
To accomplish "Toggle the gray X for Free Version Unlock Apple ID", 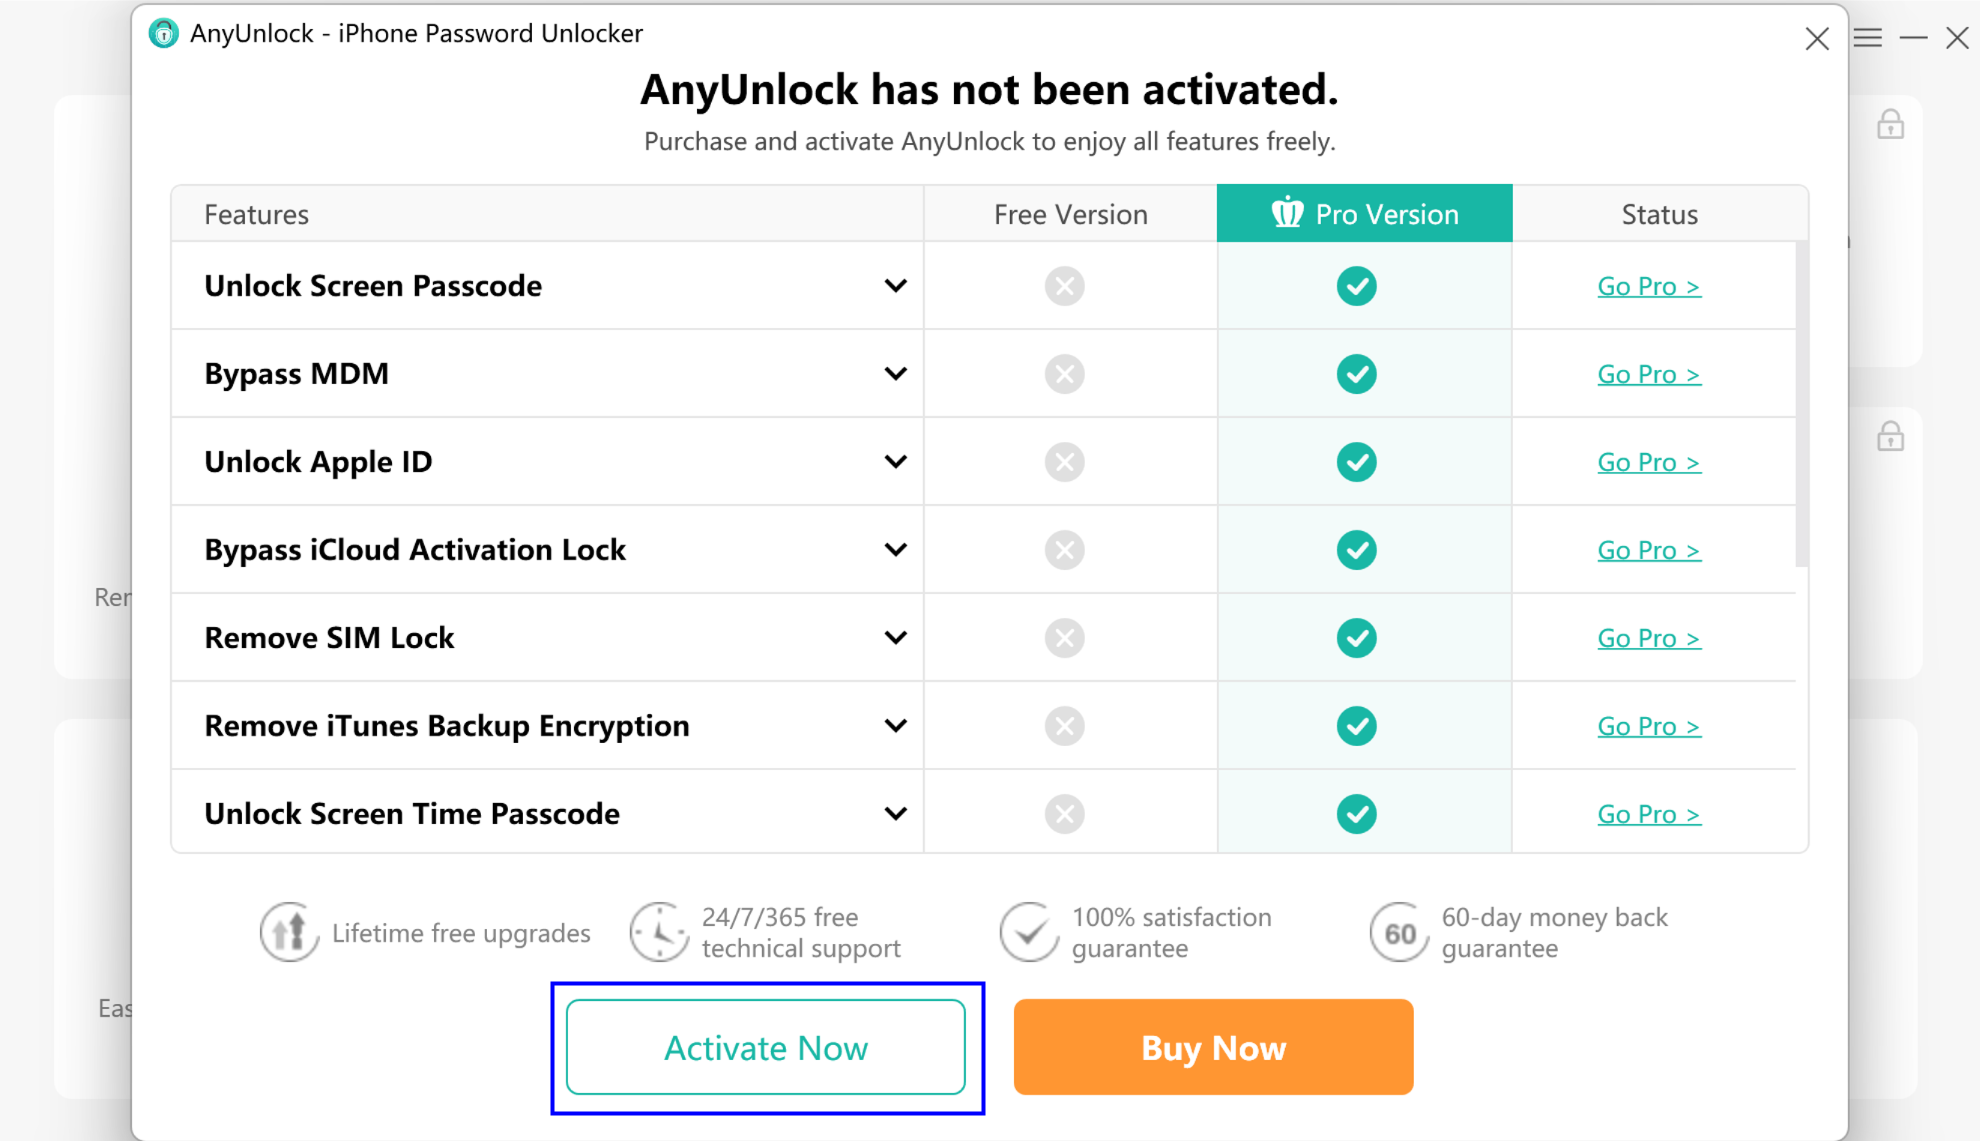I will [1065, 461].
